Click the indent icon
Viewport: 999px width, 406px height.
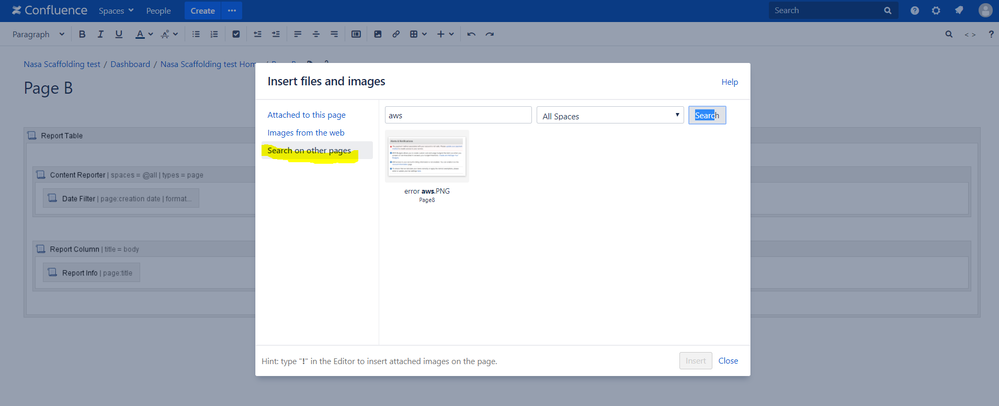(x=275, y=34)
